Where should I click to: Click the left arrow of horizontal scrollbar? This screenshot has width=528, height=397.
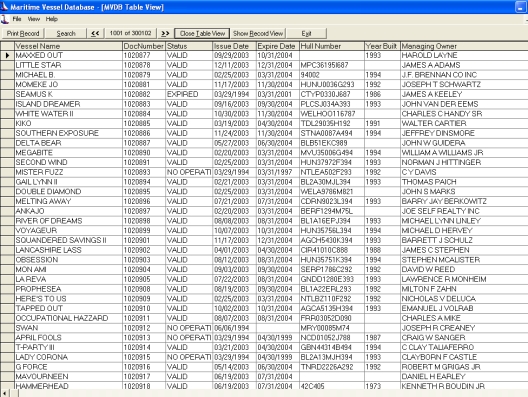[5, 393]
